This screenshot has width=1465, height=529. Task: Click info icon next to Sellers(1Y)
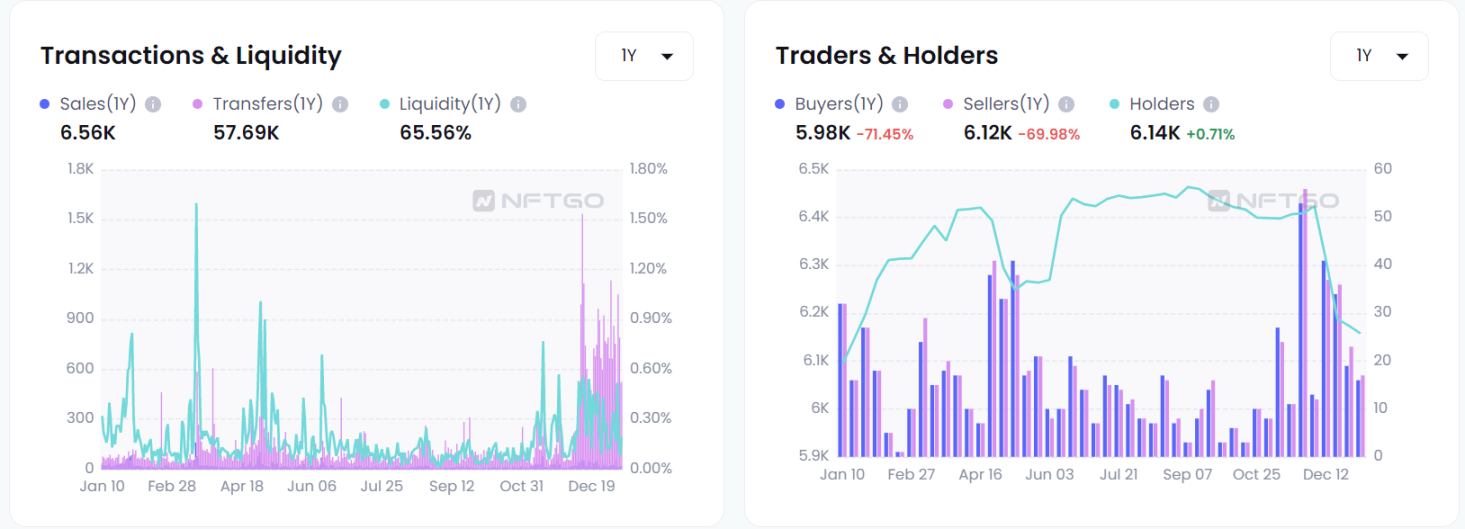(x=1066, y=104)
